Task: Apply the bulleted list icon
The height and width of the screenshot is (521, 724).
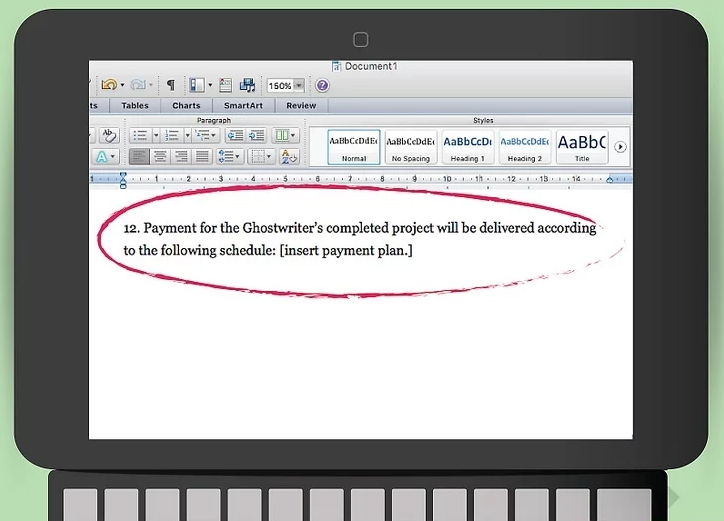Action: 140,135
